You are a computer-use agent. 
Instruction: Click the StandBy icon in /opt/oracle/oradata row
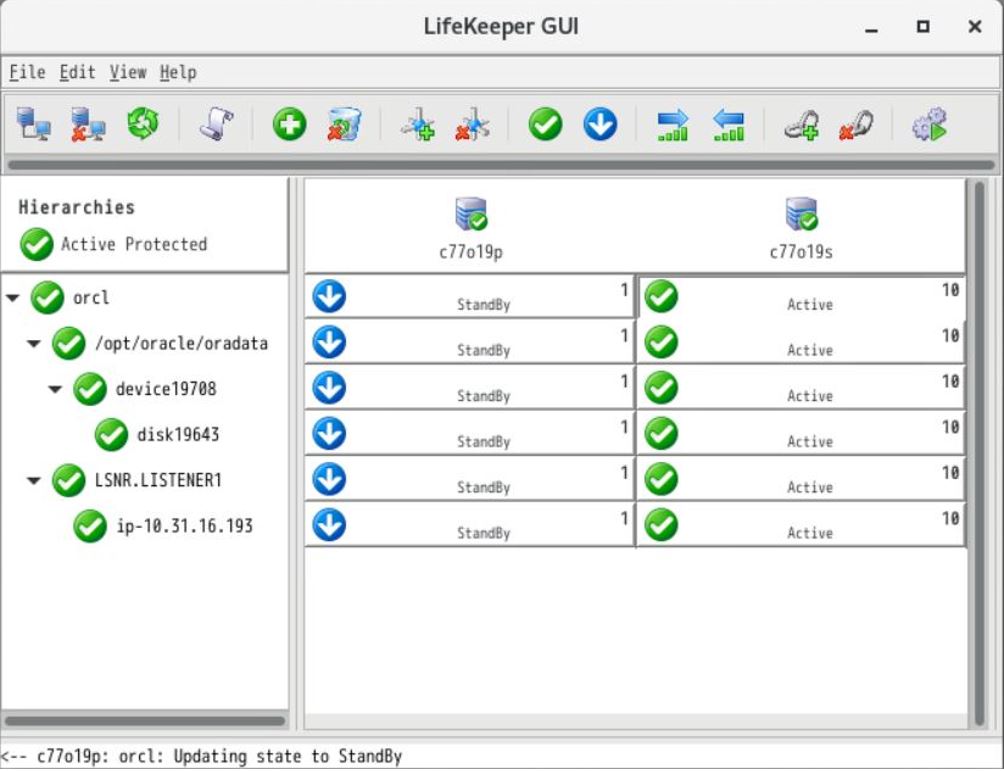coord(329,342)
